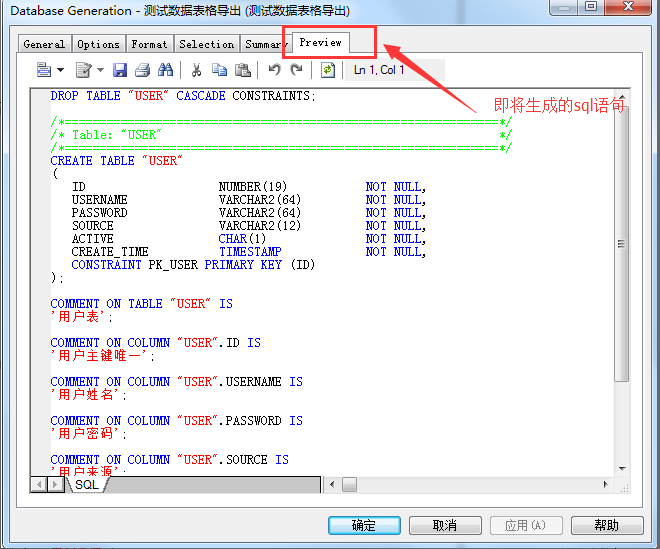Image resolution: width=660 pixels, height=549 pixels.
Task: Click horizontal scrollbar left arrow
Action: [332, 484]
